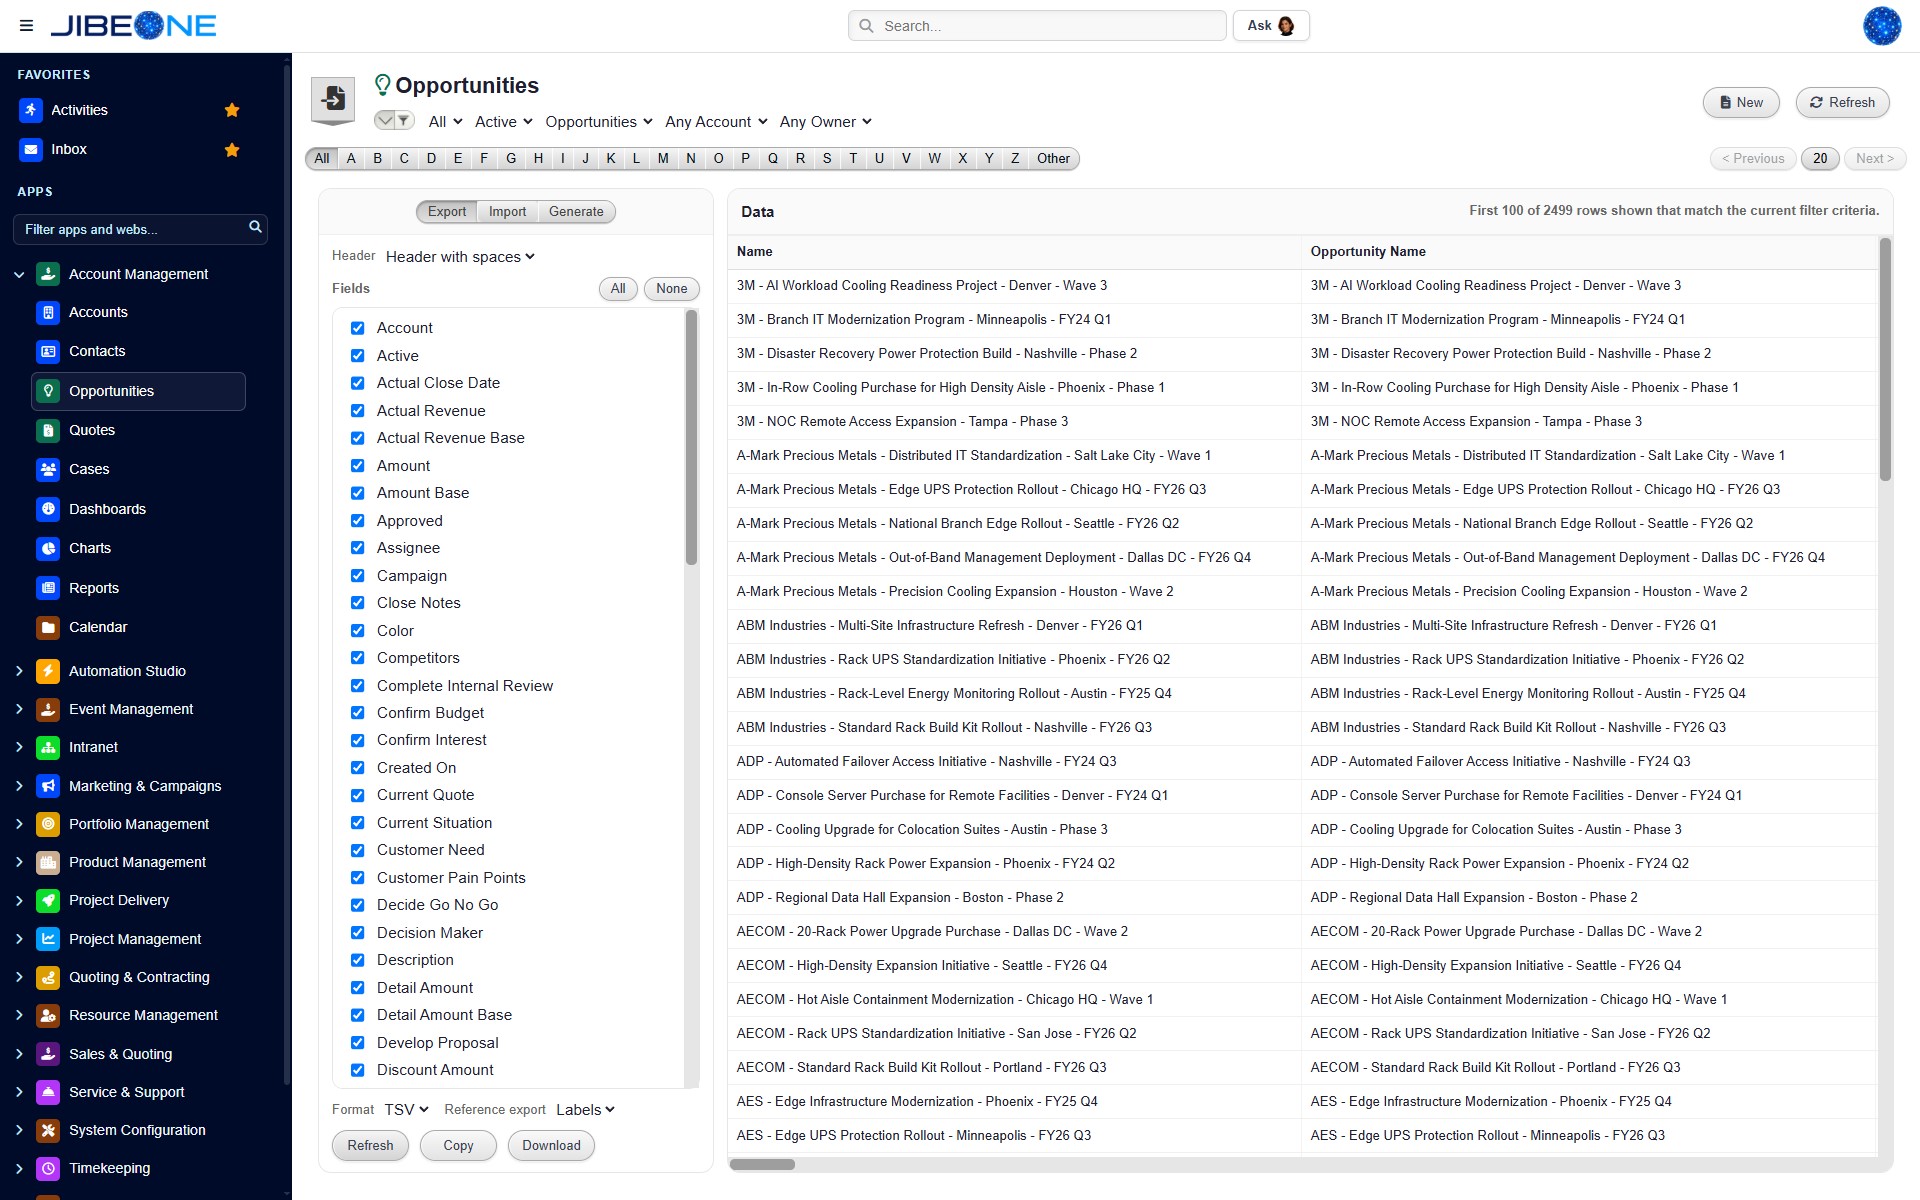The width and height of the screenshot is (1920, 1200).
Task: Click the filter funnel icon
Action: click(404, 121)
